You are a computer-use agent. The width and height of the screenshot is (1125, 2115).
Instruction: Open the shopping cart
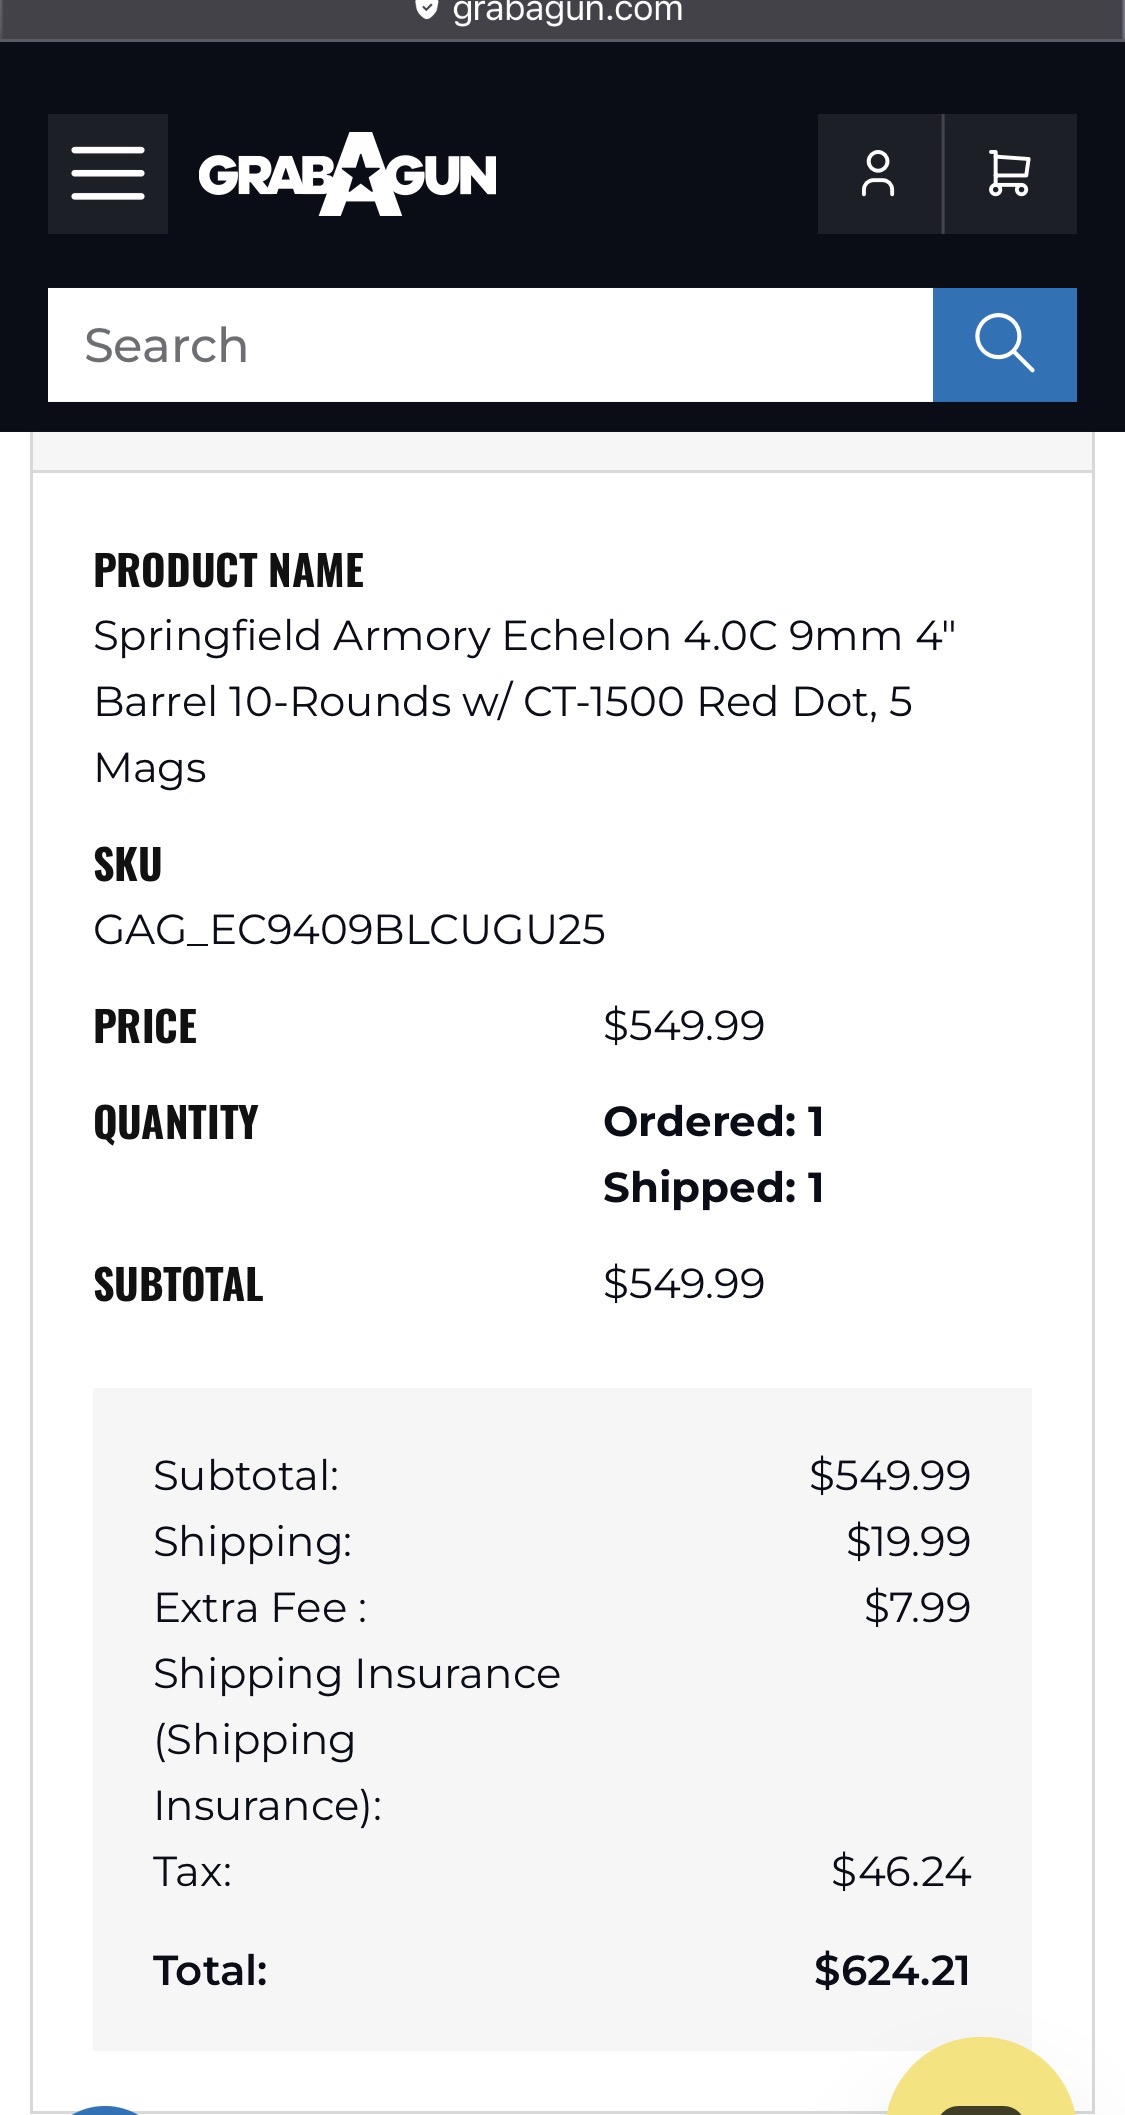click(1009, 174)
